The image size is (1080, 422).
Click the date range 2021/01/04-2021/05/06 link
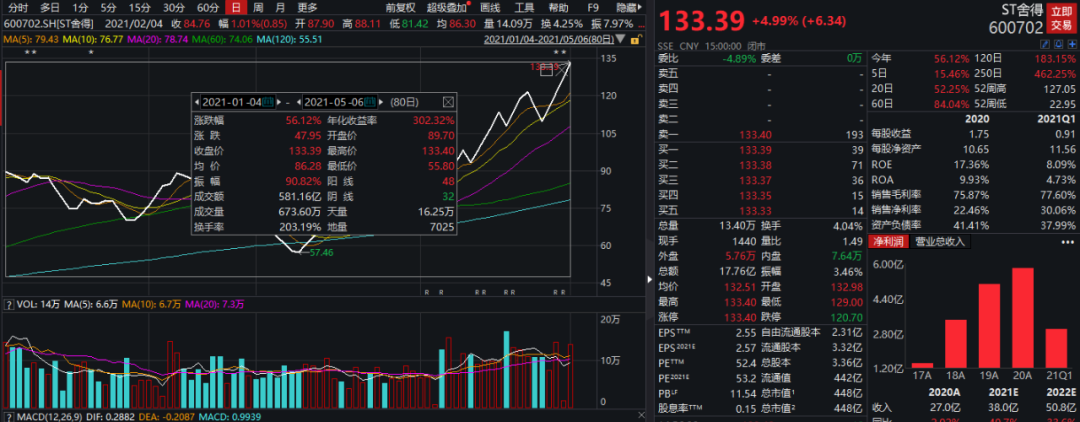click(548, 39)
